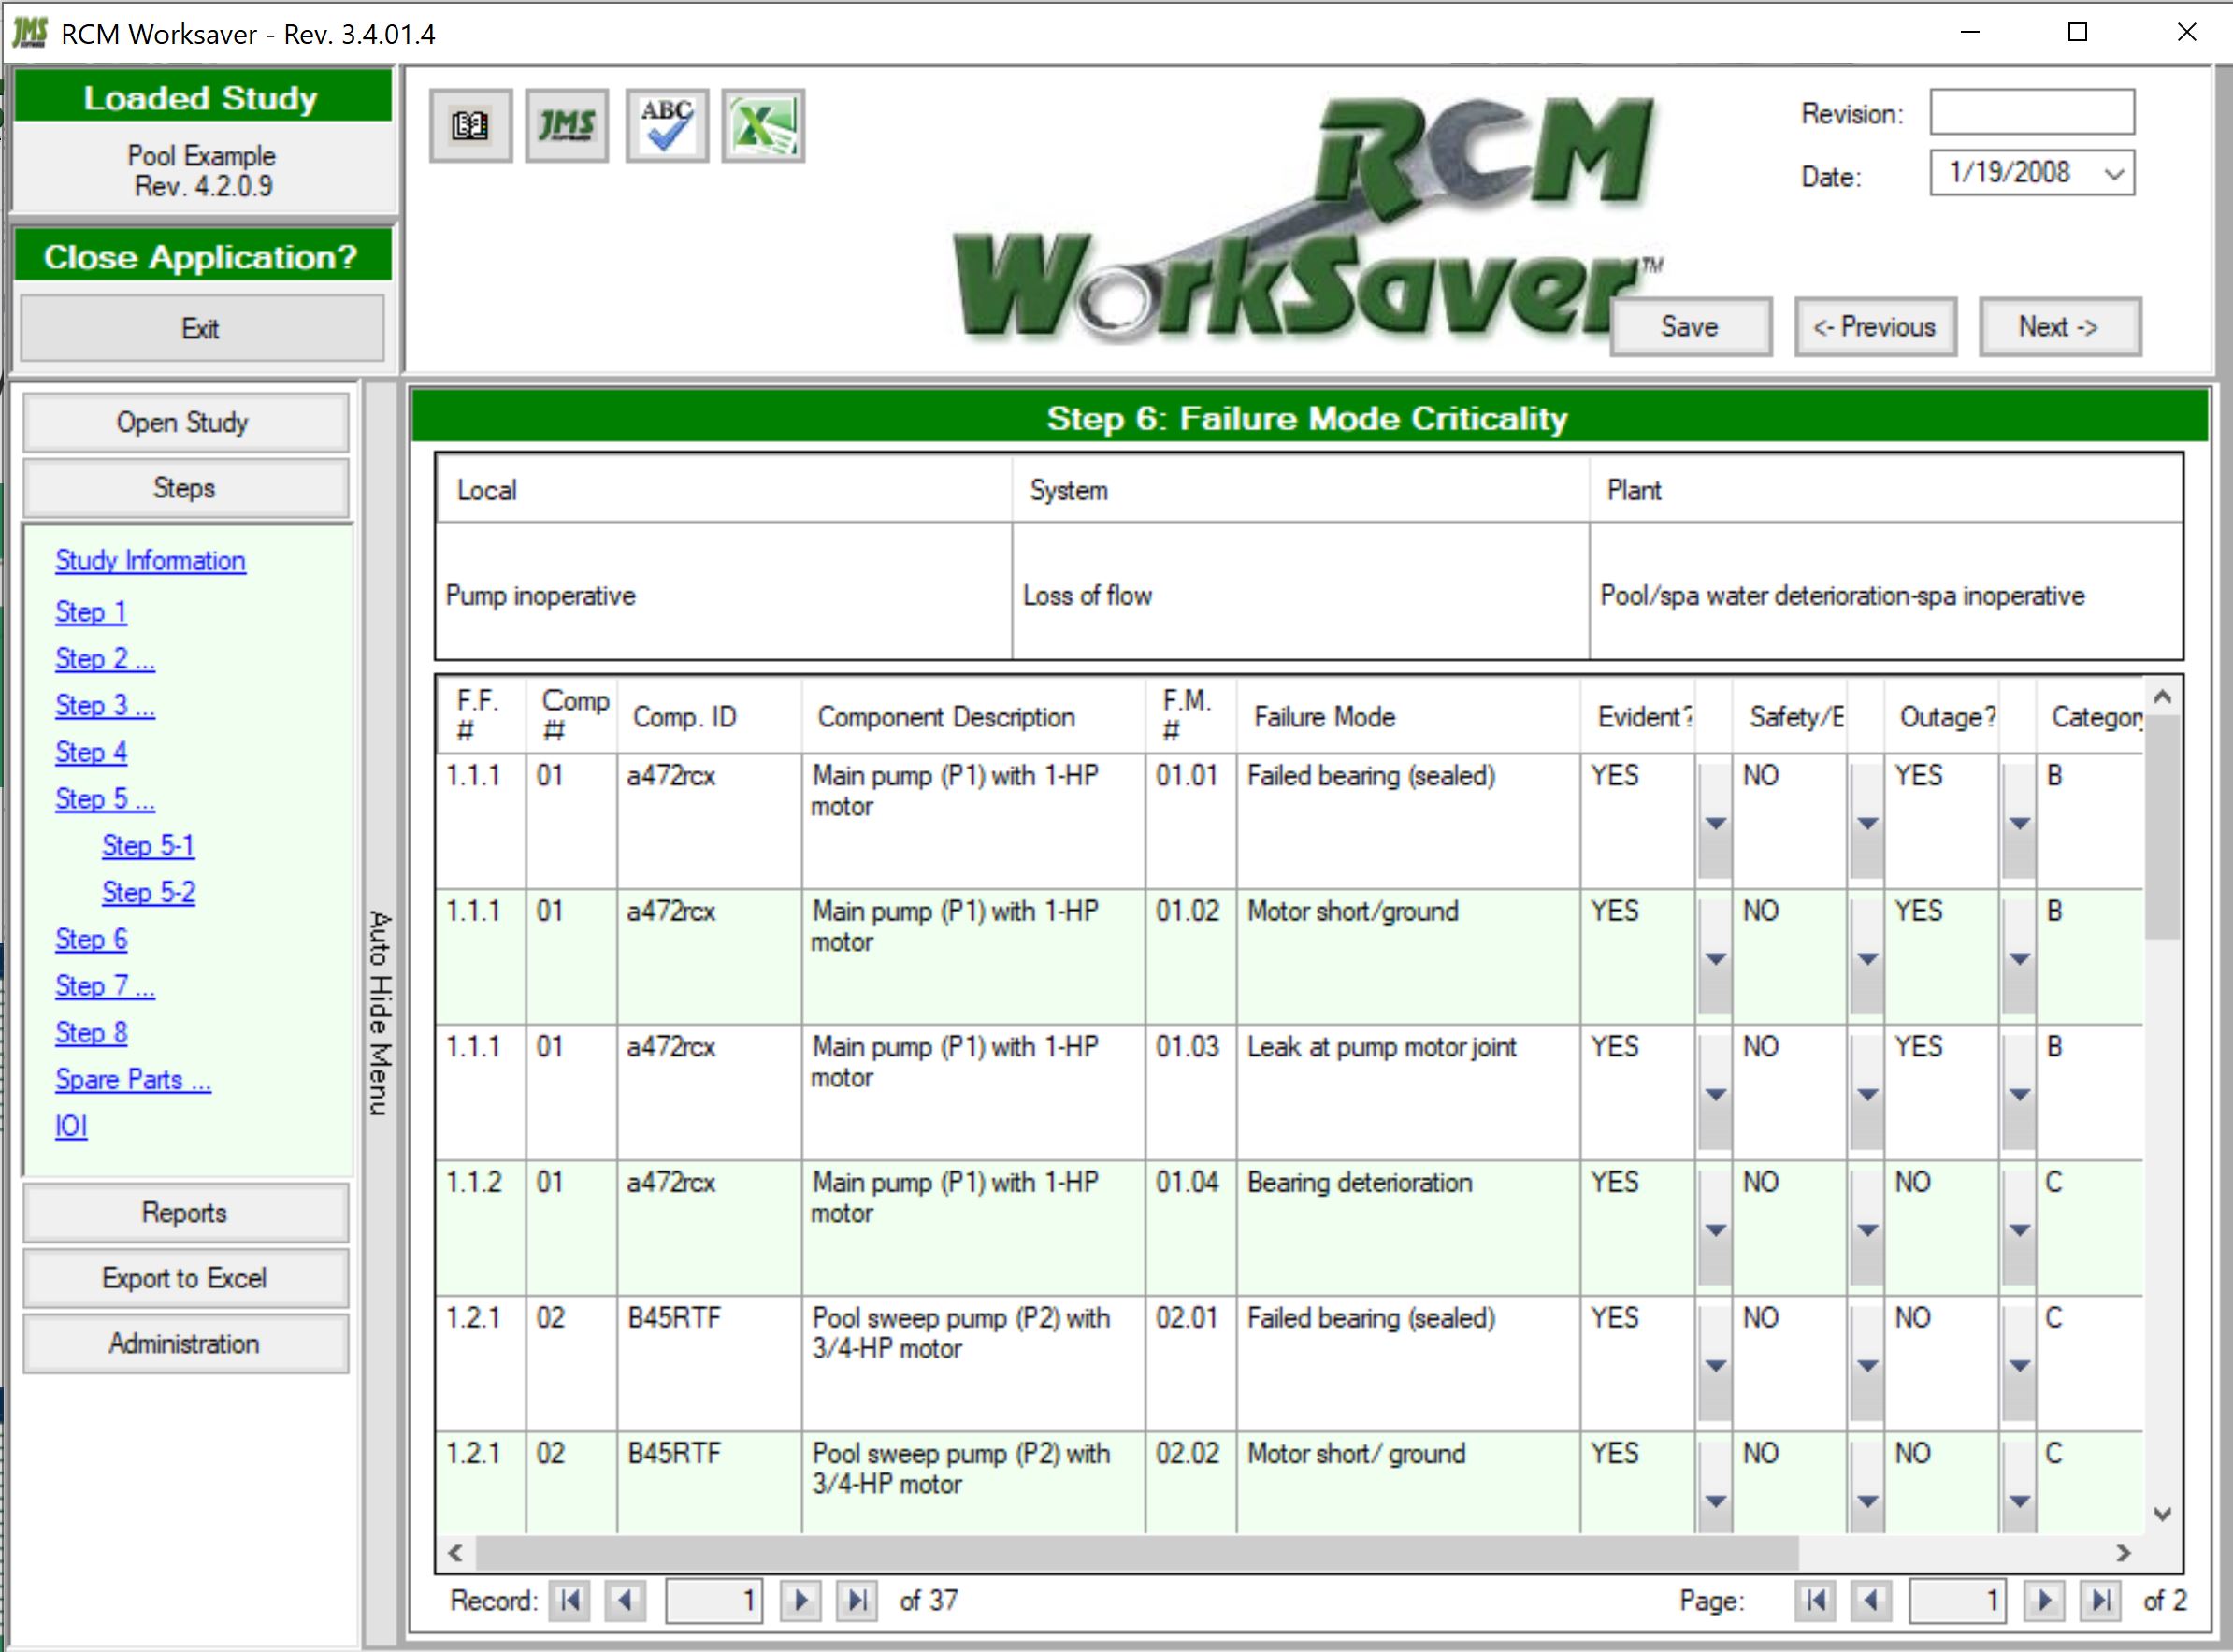Advance to the next record arrow icon
2233x1652 pixels.
[x=800, y=1601]
